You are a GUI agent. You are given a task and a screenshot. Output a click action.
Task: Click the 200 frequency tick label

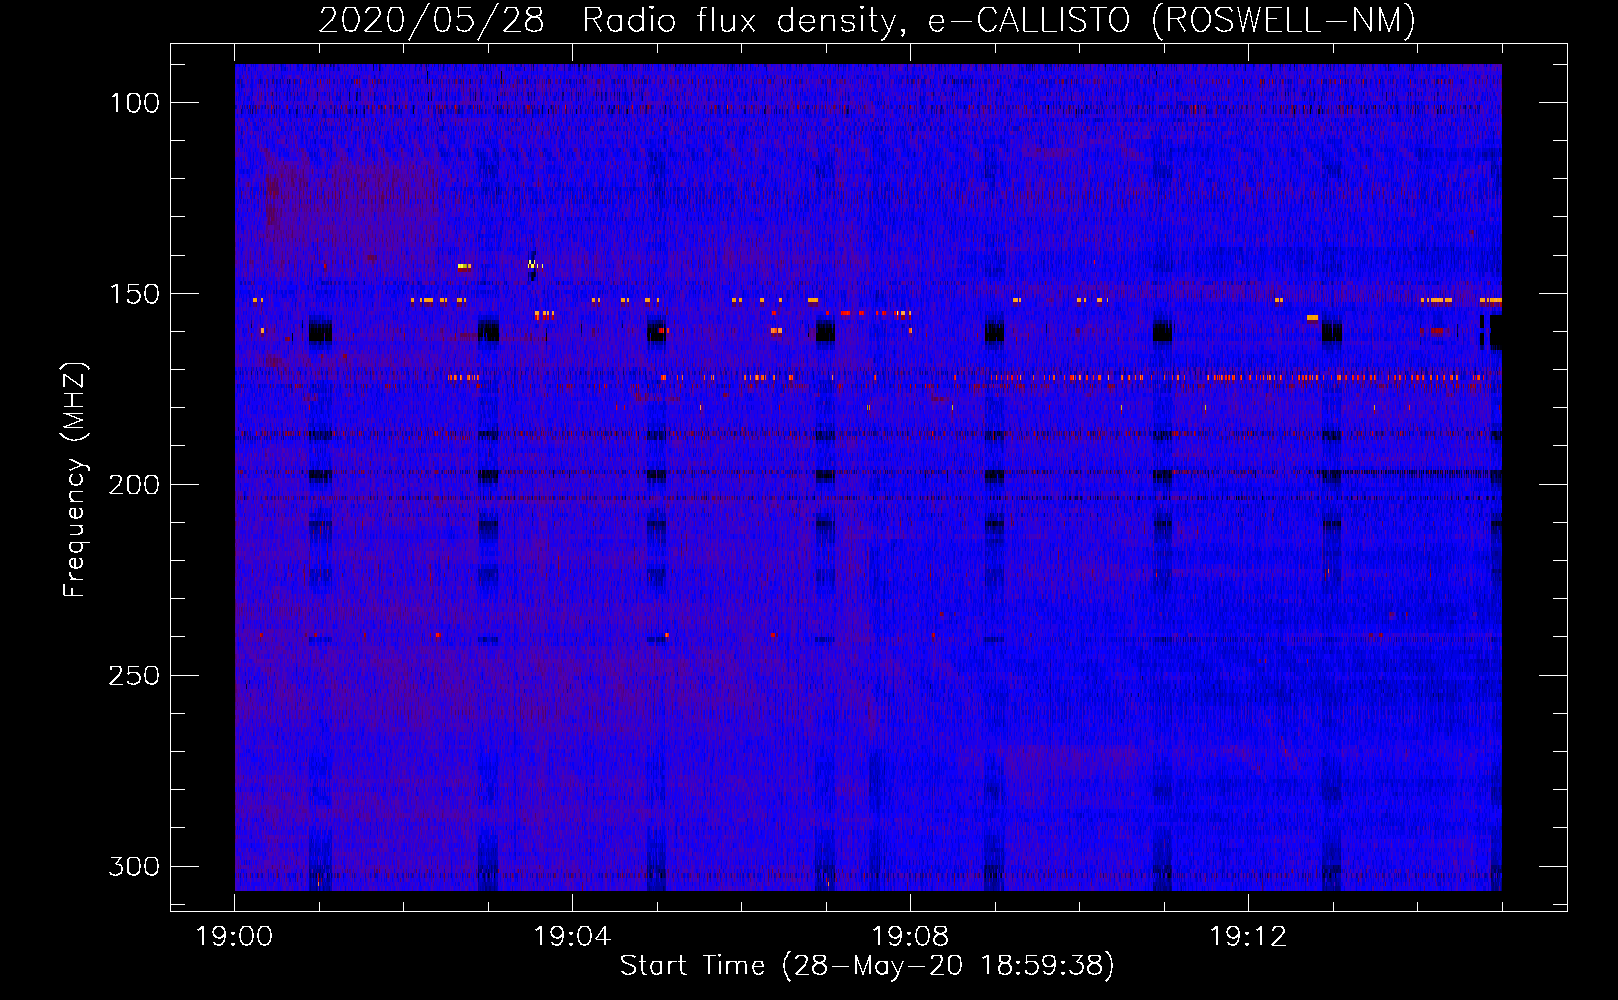coord(135,485)
